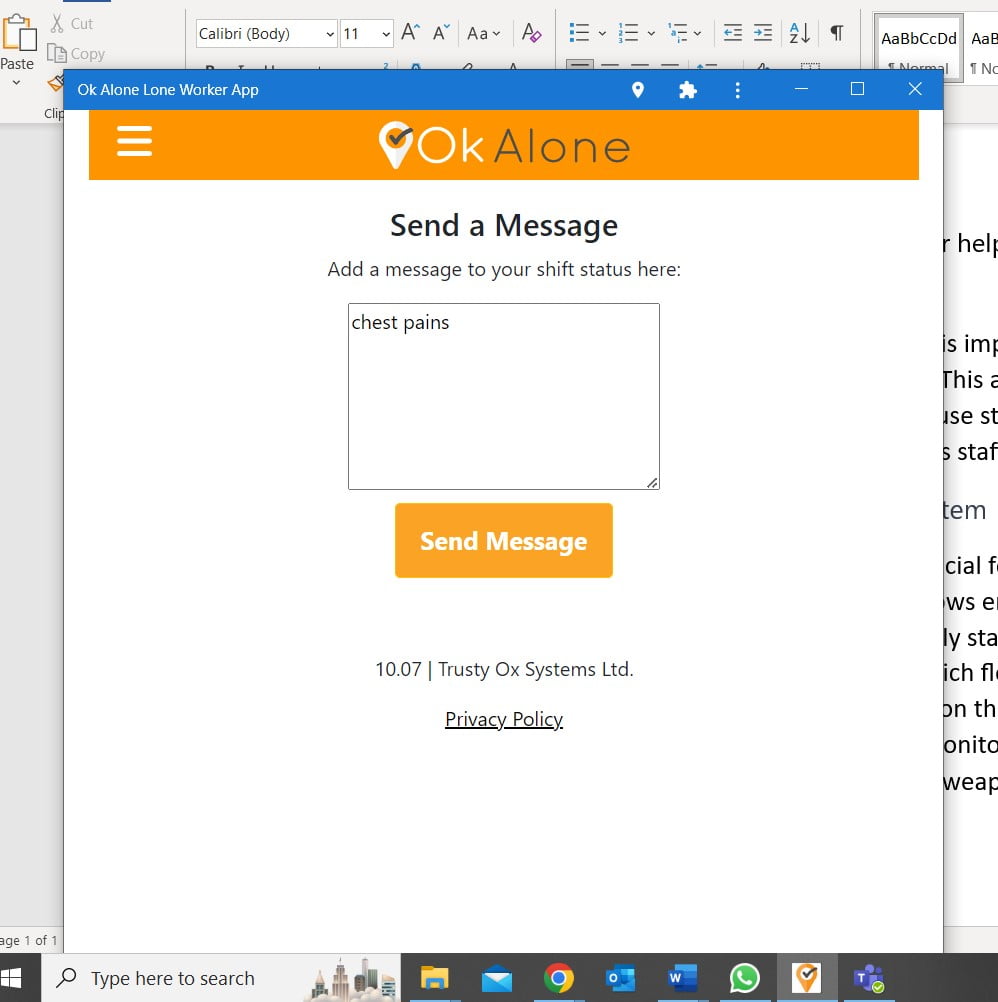The image size is (998, 1002).
Task: Open the Change Case dropdown in Word
Action: coord(484,33)
